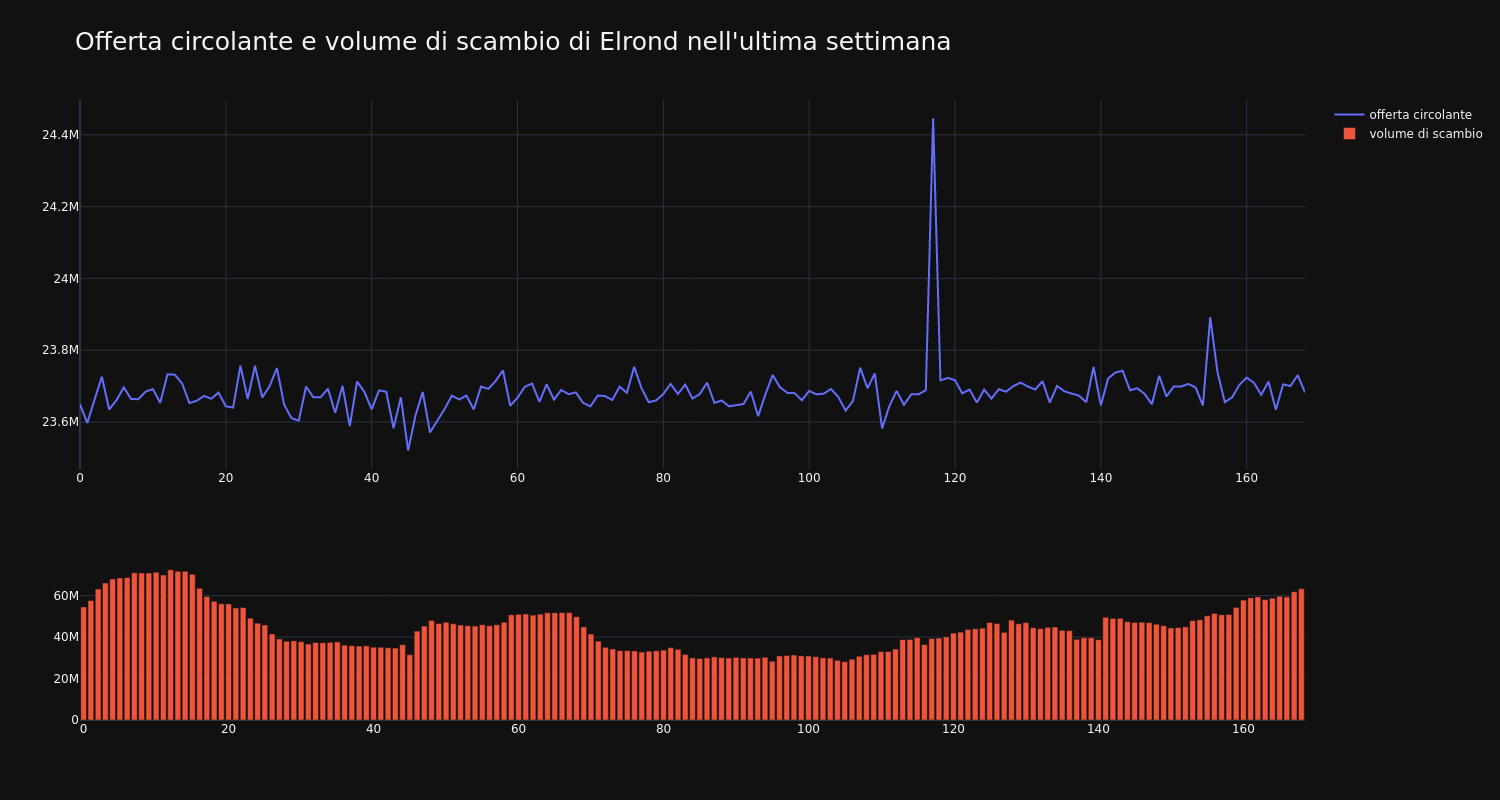Screen dimensions: 1500x800
Task: Click the lowest dip of the line near x=45
Action: coord(408,450)
